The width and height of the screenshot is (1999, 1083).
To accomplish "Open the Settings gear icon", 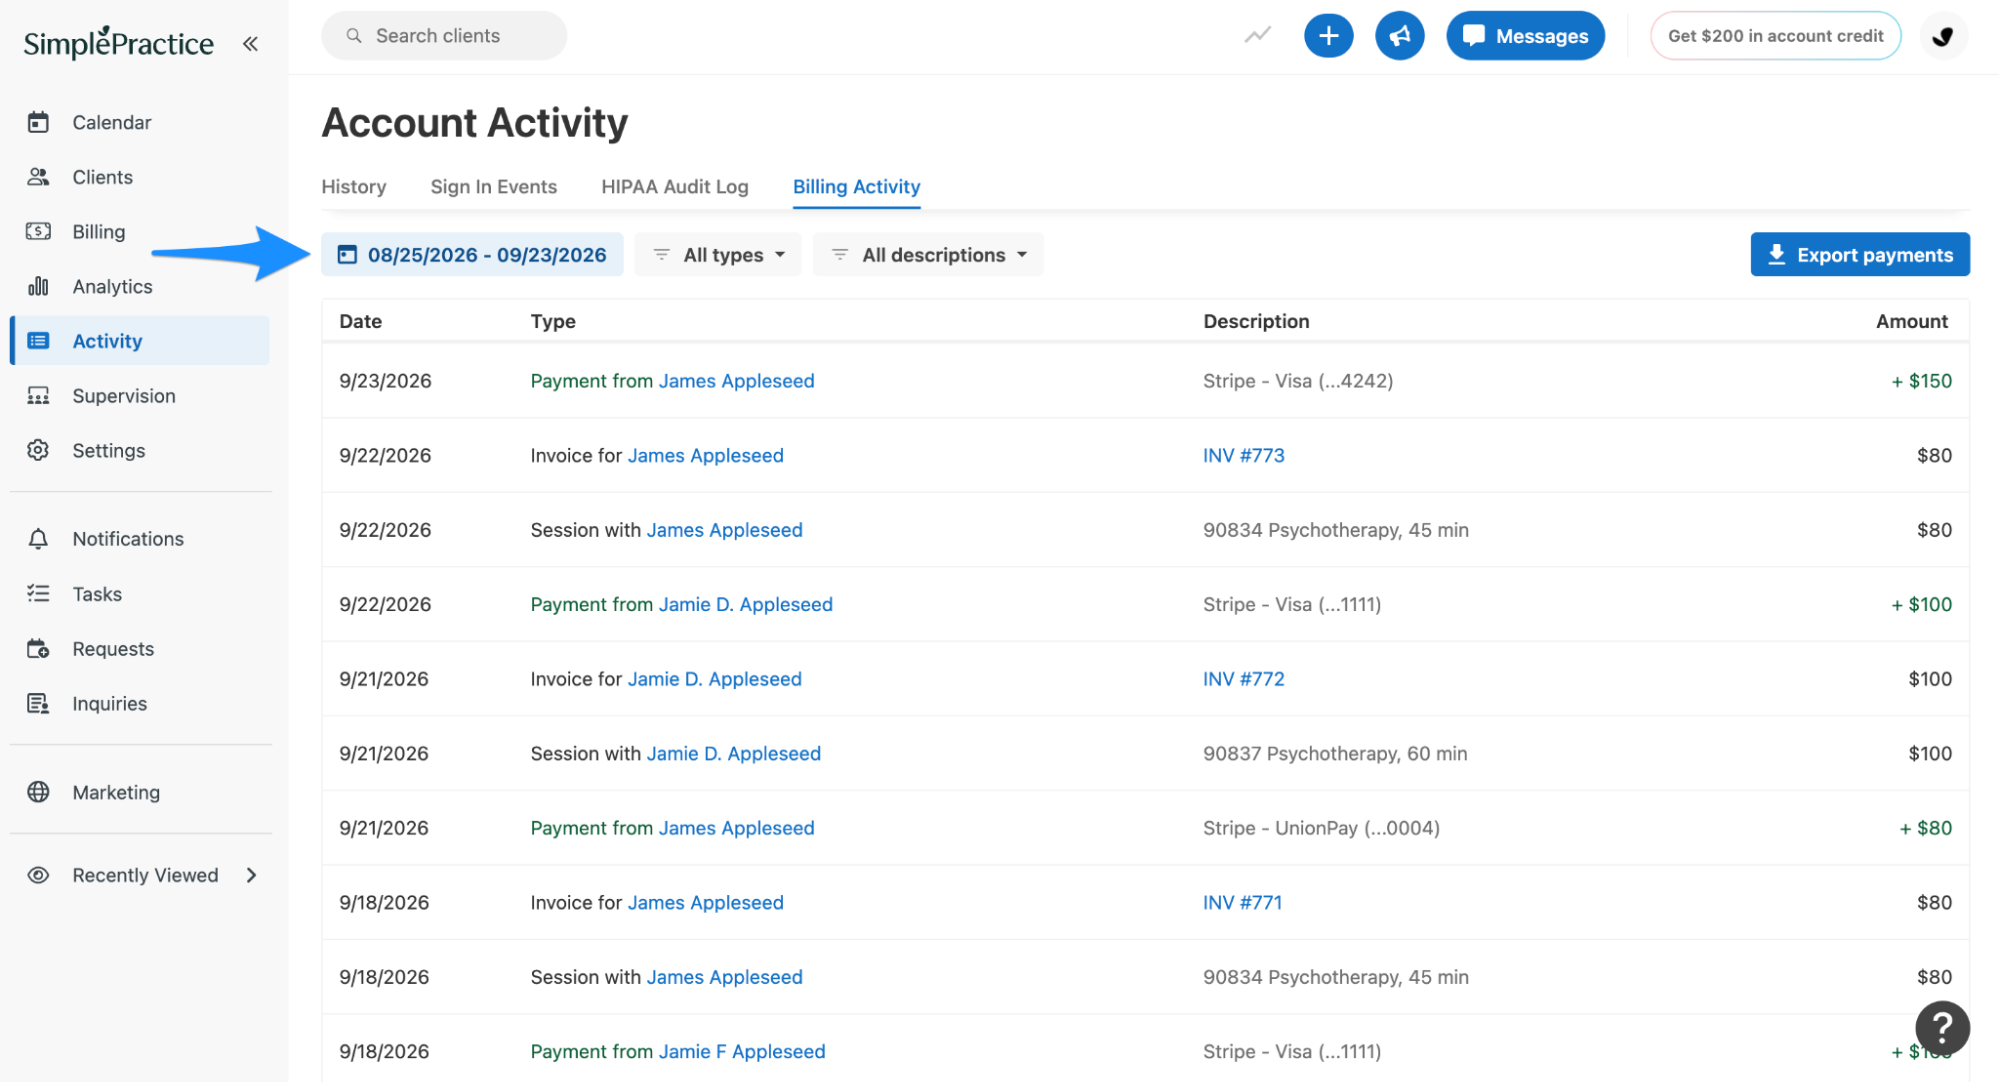I will [x=38, y=450].
